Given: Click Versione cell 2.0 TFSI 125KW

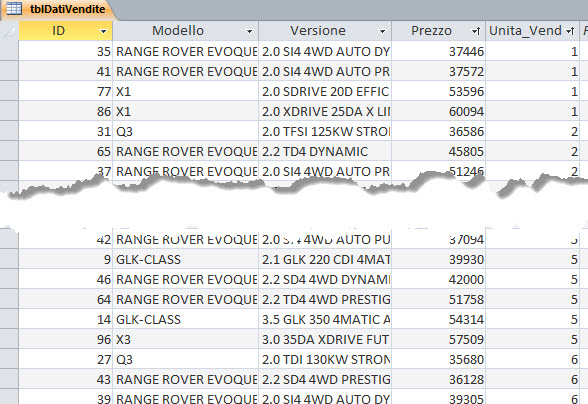Looking at the screenshot, I should (325, 131).
